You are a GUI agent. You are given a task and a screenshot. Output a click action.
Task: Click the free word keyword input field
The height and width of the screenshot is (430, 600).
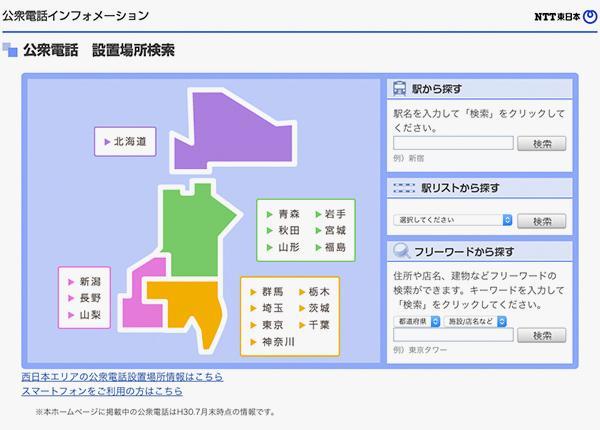[453, 336]
